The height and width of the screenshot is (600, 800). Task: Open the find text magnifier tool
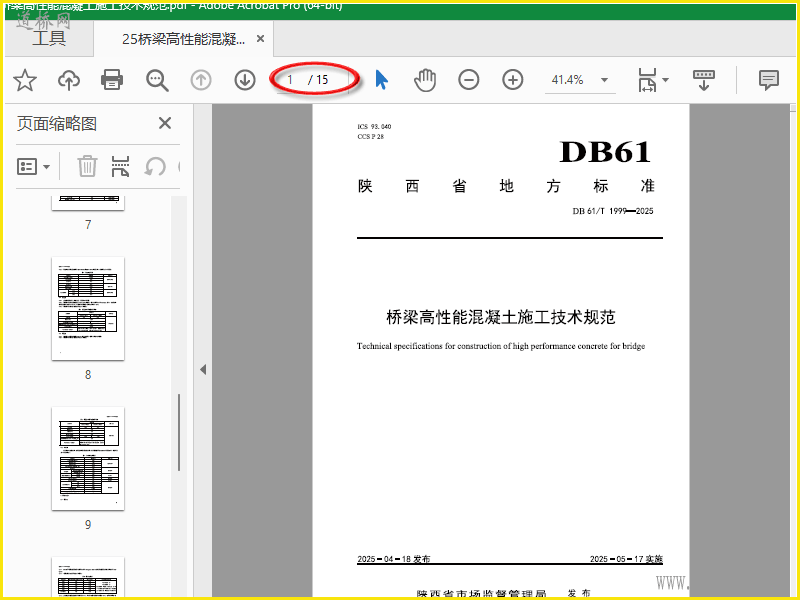(157, 80)
